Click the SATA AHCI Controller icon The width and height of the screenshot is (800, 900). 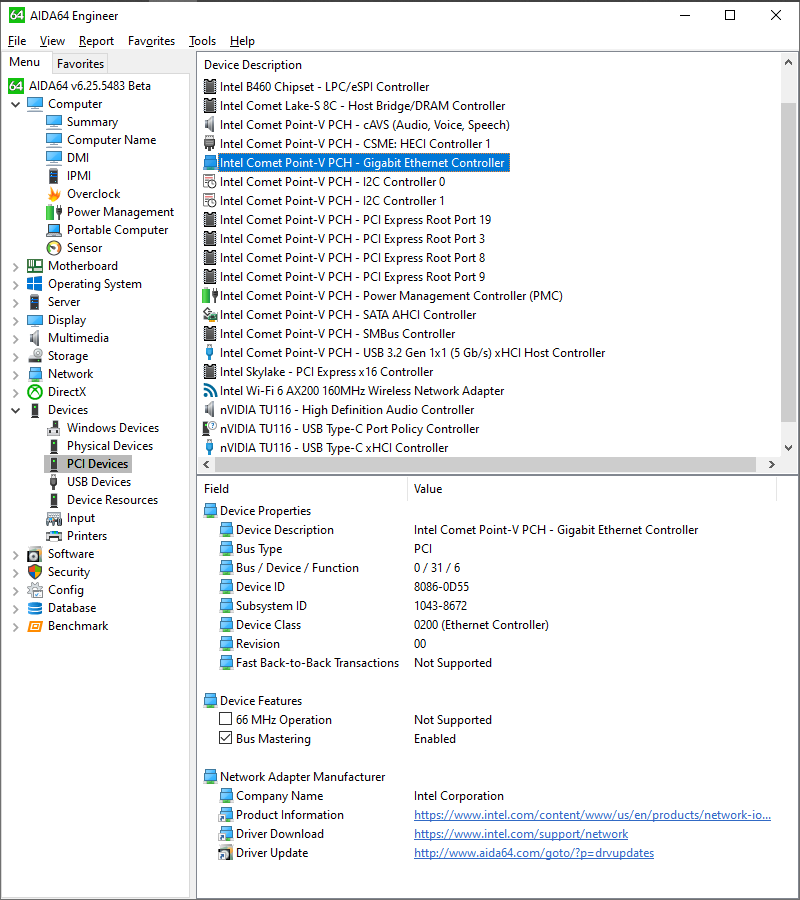coord(210,315)
